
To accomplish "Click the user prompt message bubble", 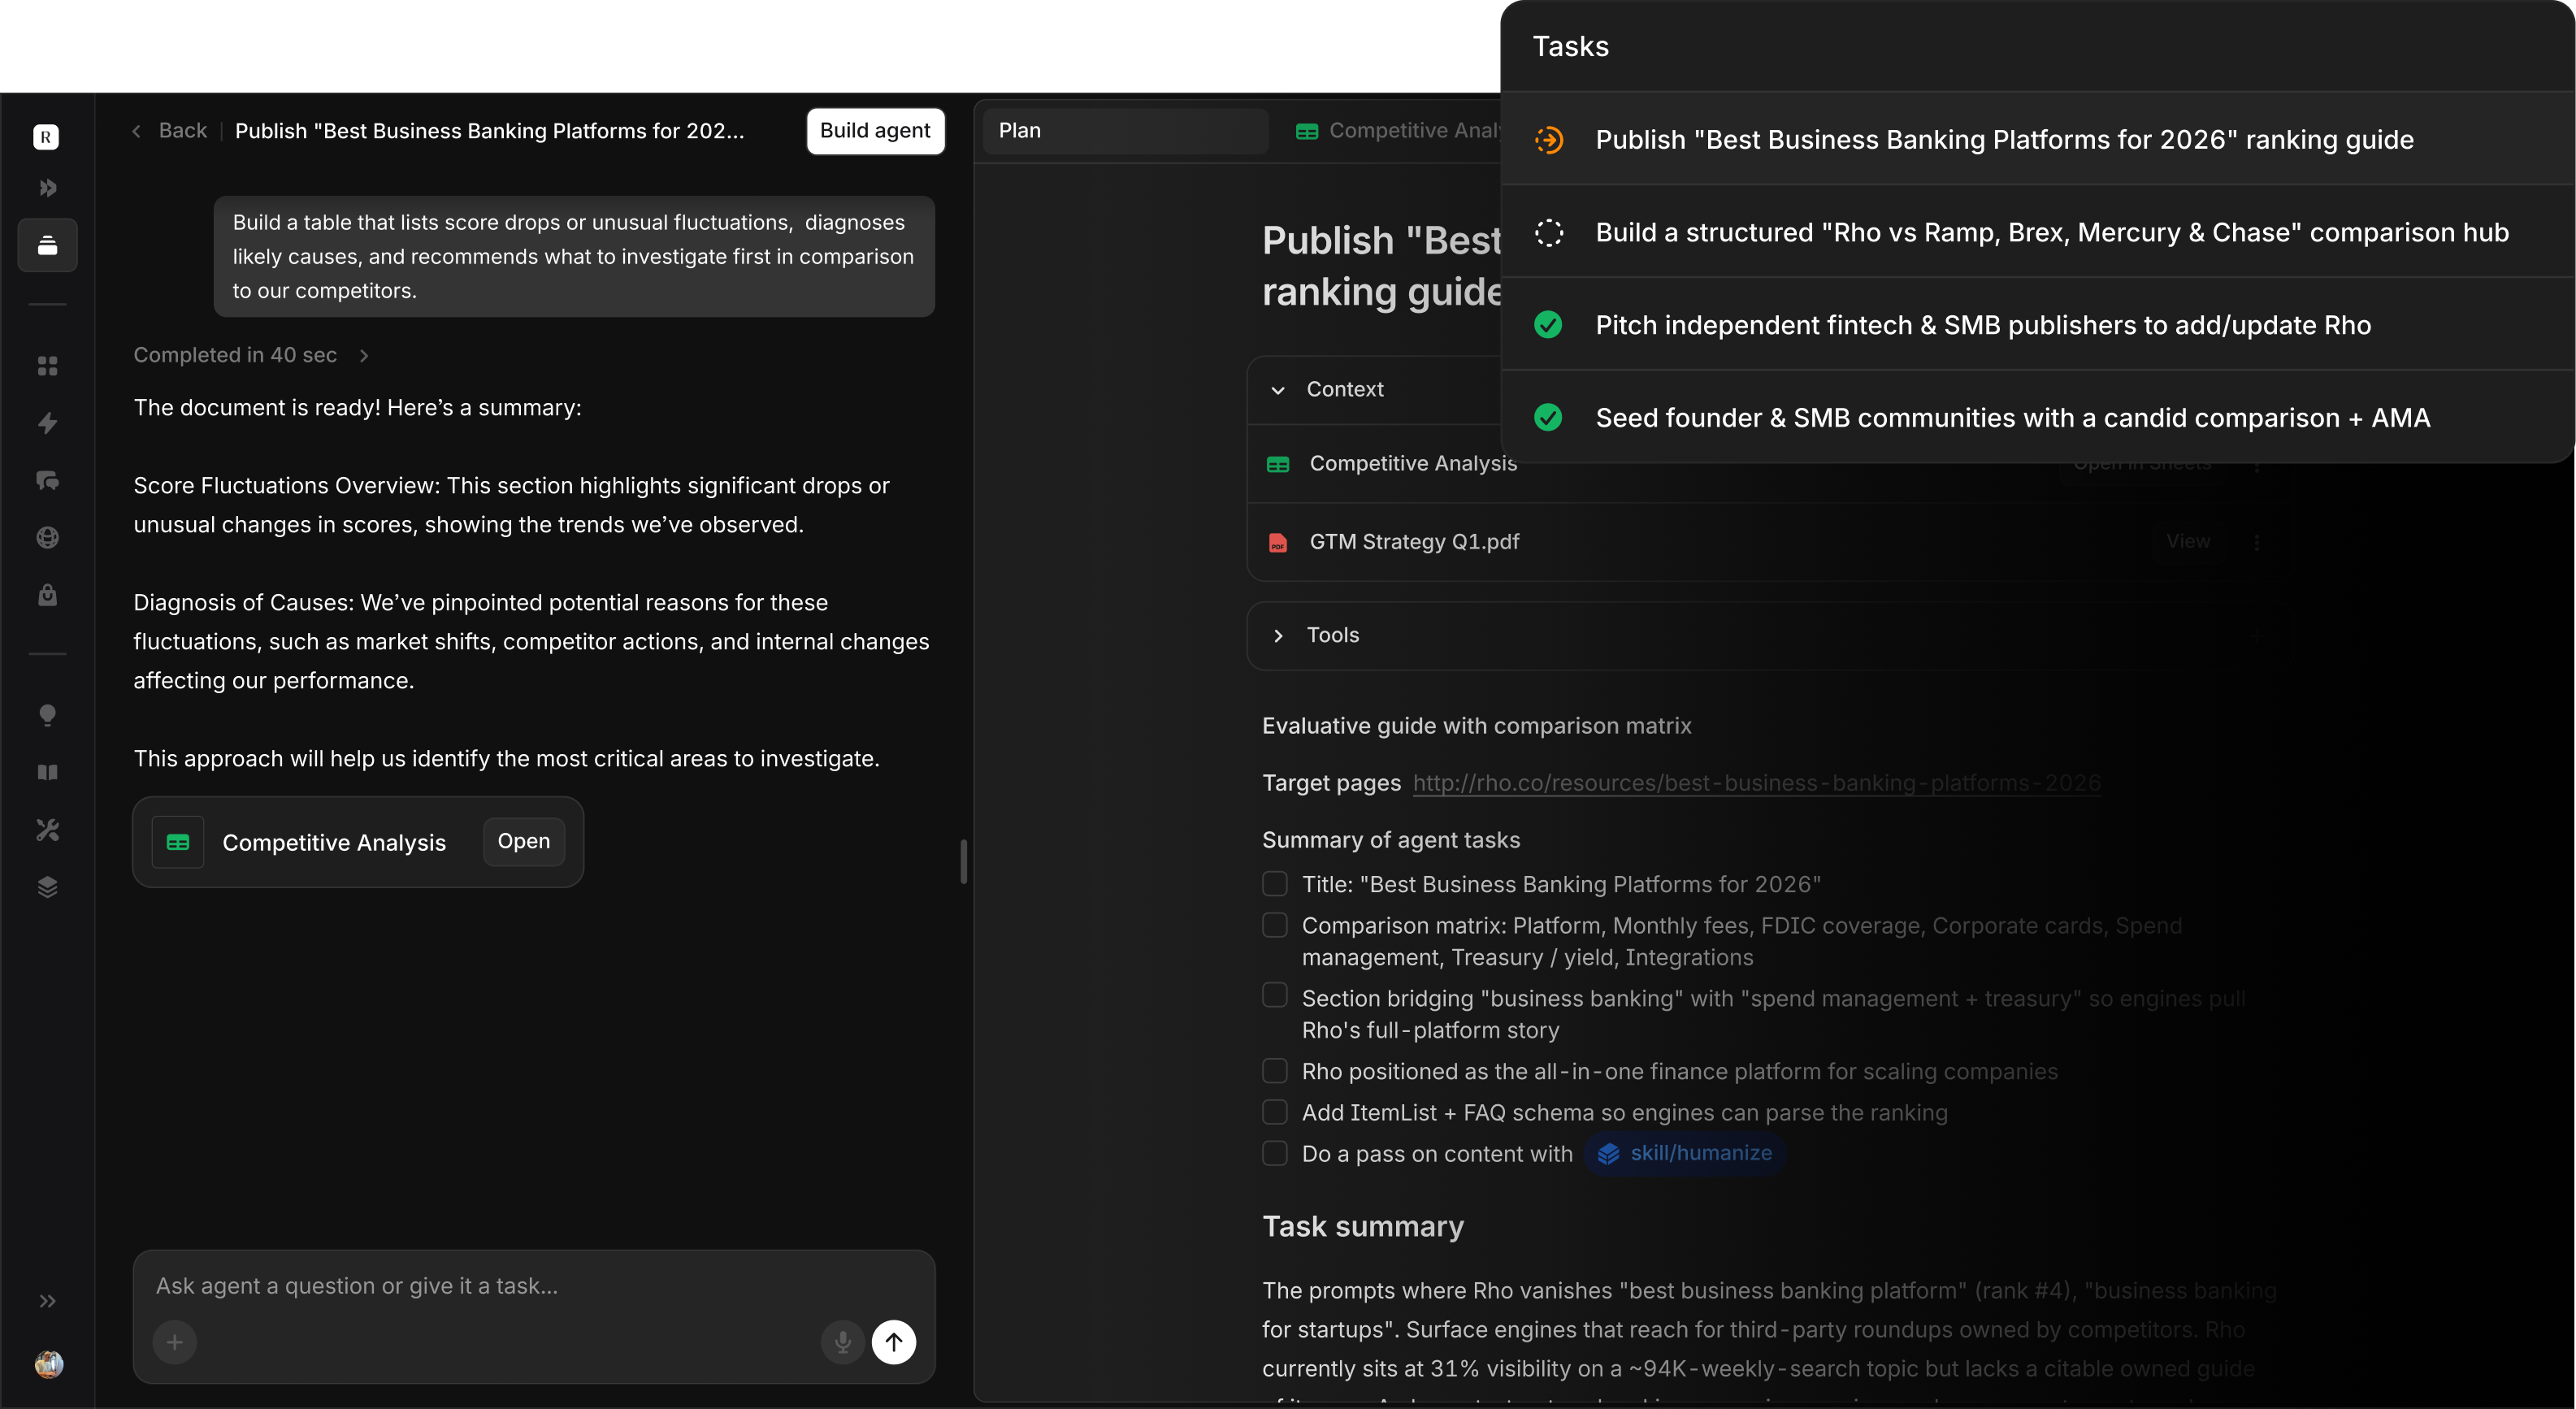I will pos(574,257).
